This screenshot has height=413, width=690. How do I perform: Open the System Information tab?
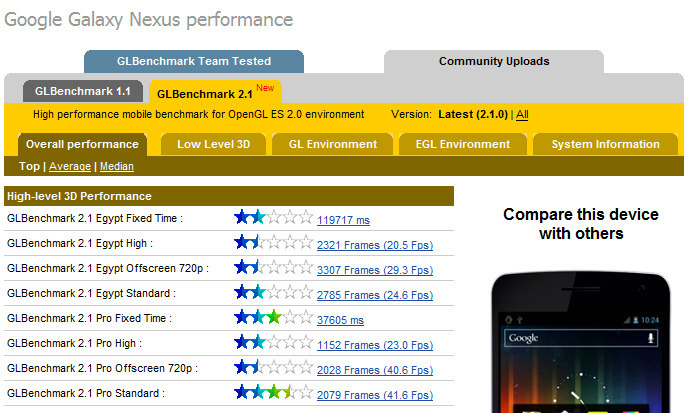point(606,144)
